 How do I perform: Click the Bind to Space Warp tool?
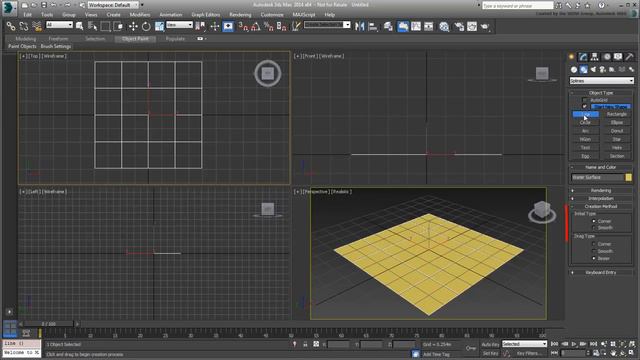[x=37, y=27]
